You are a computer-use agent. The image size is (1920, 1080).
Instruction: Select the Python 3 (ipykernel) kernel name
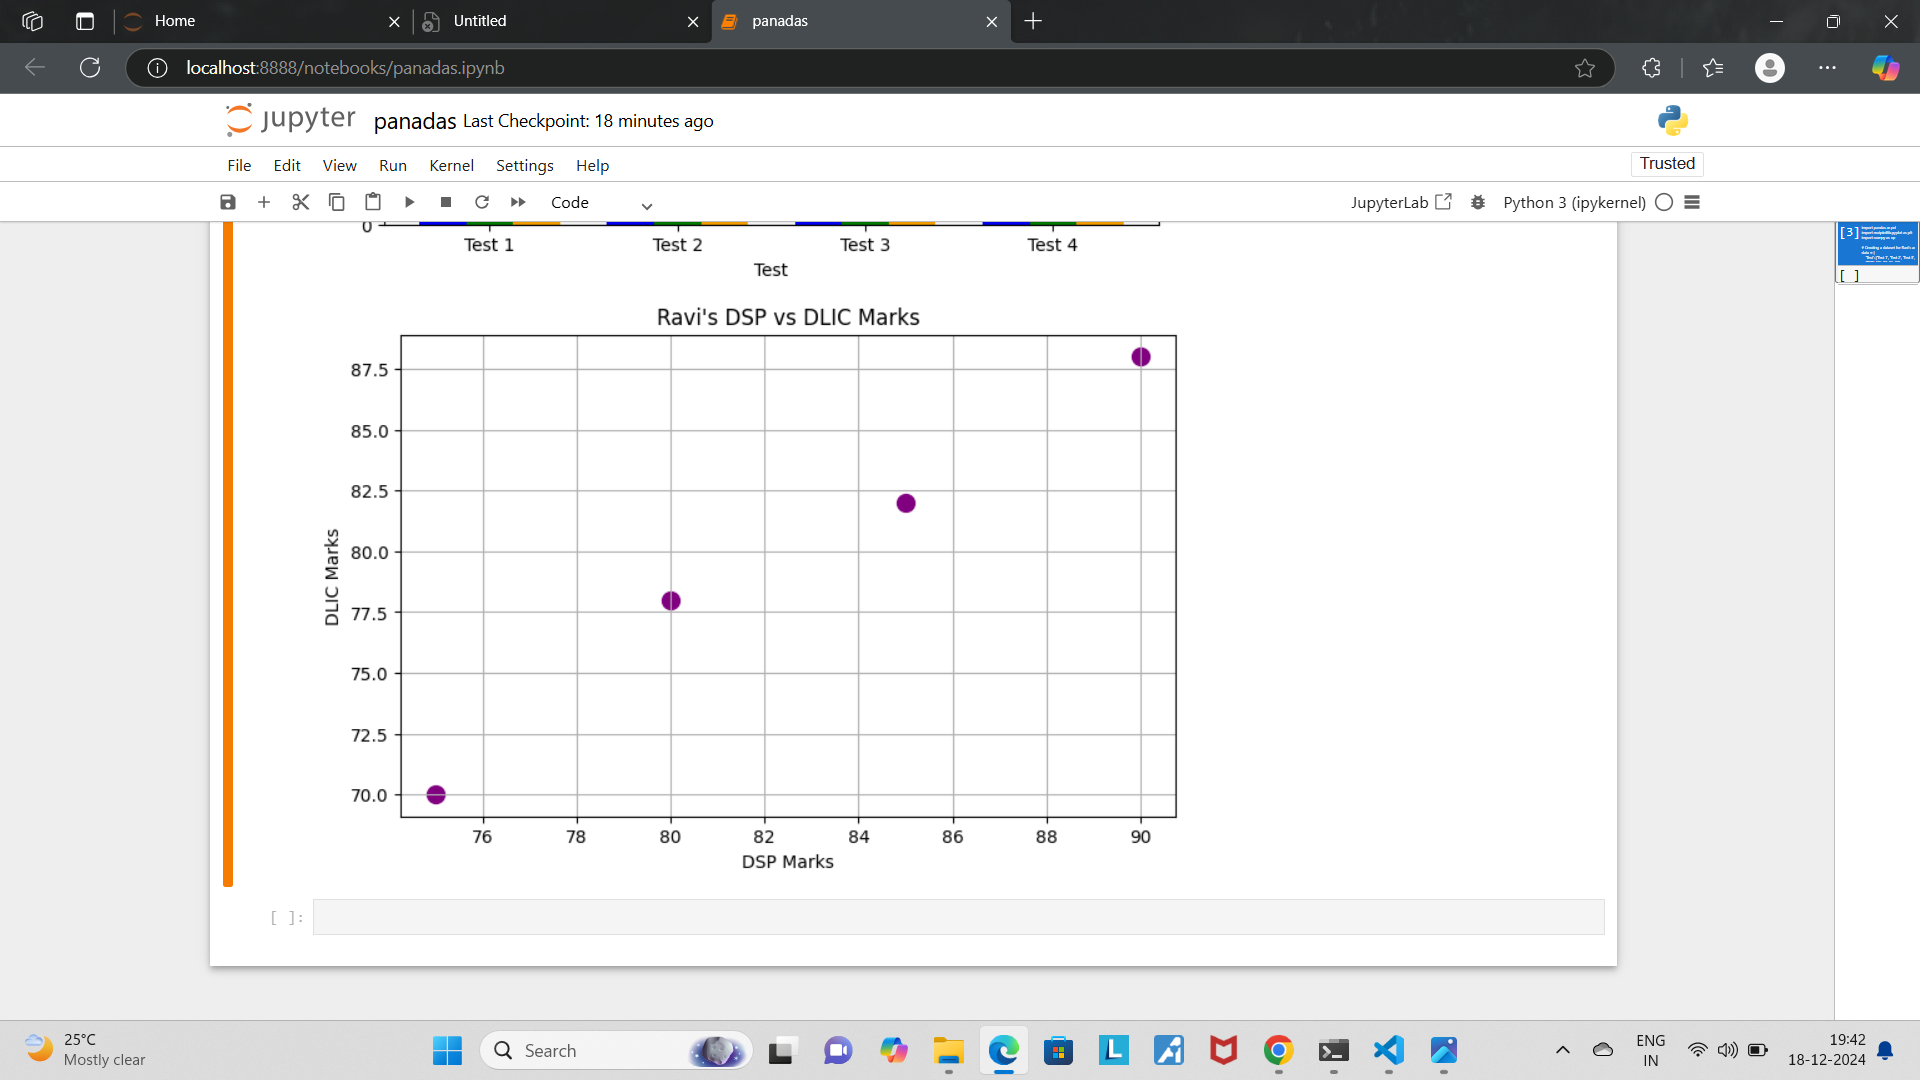click(1574, 202)
